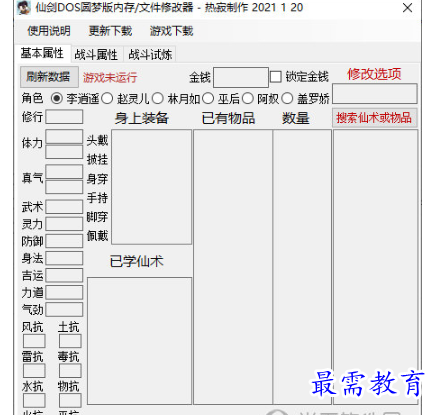Enable the 锁定金钱 checkbox
Screen dimensions: 433x415
[276, 77]
